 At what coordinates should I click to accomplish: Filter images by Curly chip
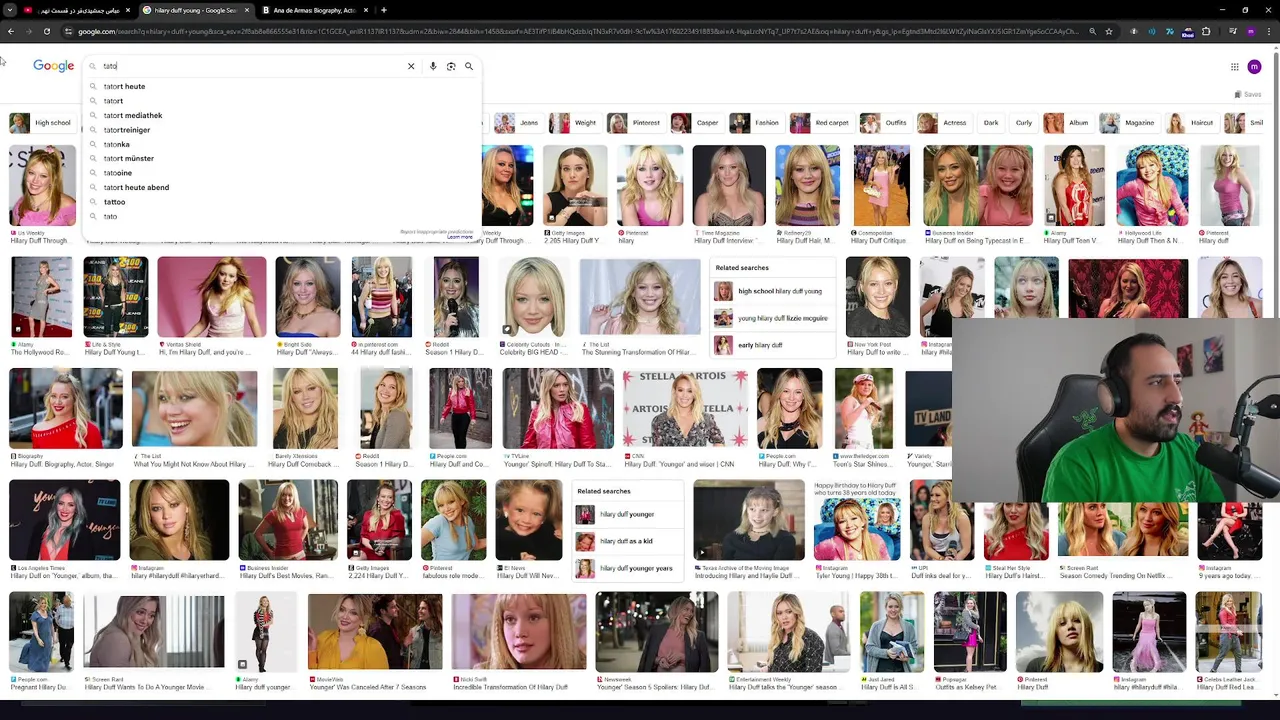pos(1024,123)
